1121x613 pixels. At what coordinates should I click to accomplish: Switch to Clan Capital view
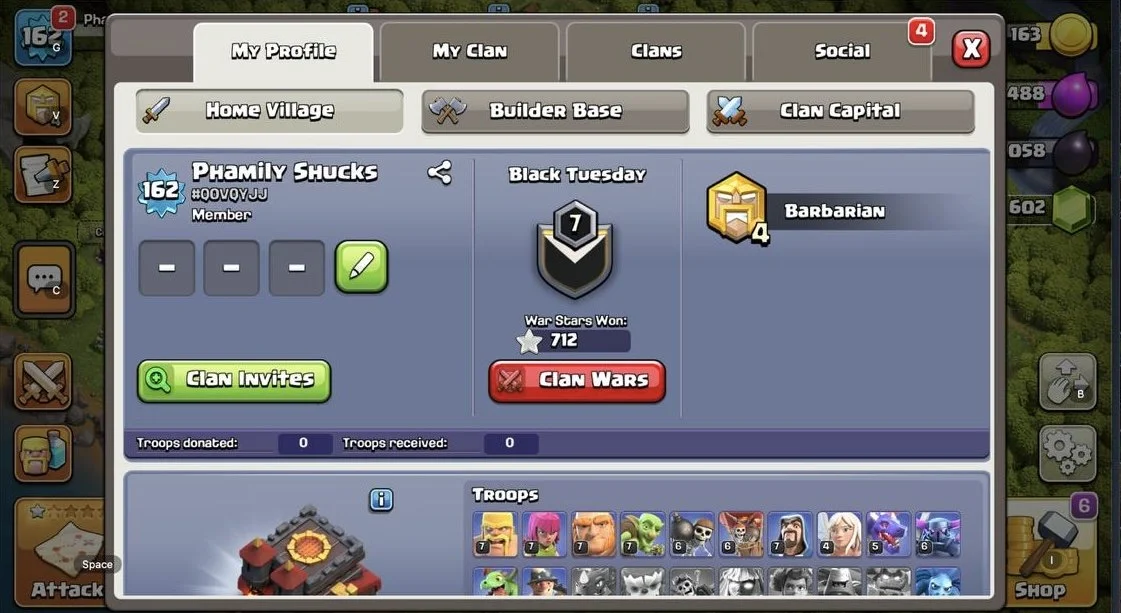[x=840, y=111]
